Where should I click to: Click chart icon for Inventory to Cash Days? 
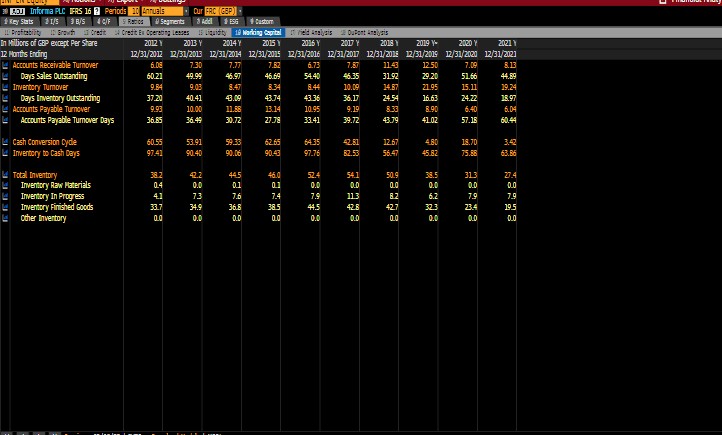[5, 153]
